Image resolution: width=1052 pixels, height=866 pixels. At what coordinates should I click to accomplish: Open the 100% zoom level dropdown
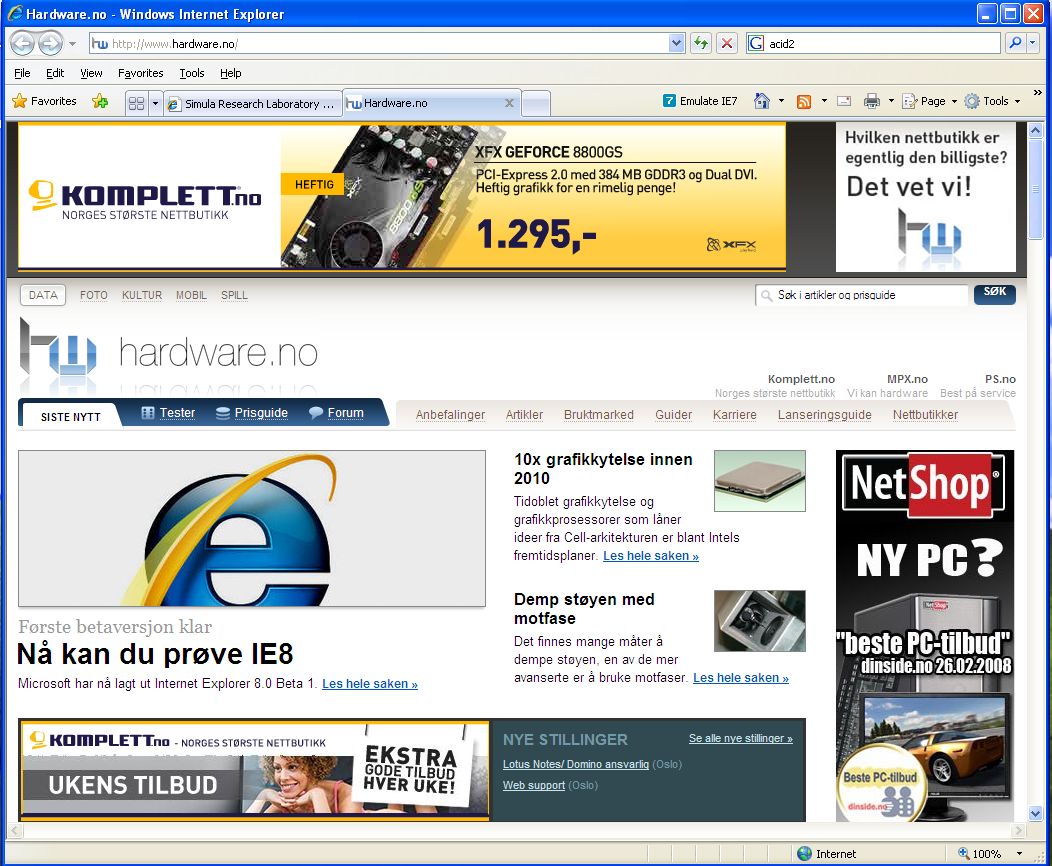pyautogui.click(x=1020, y=853)
